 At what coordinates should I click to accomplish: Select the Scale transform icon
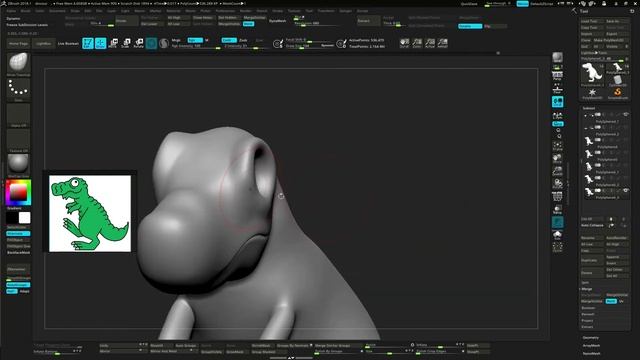coord(126,43)
